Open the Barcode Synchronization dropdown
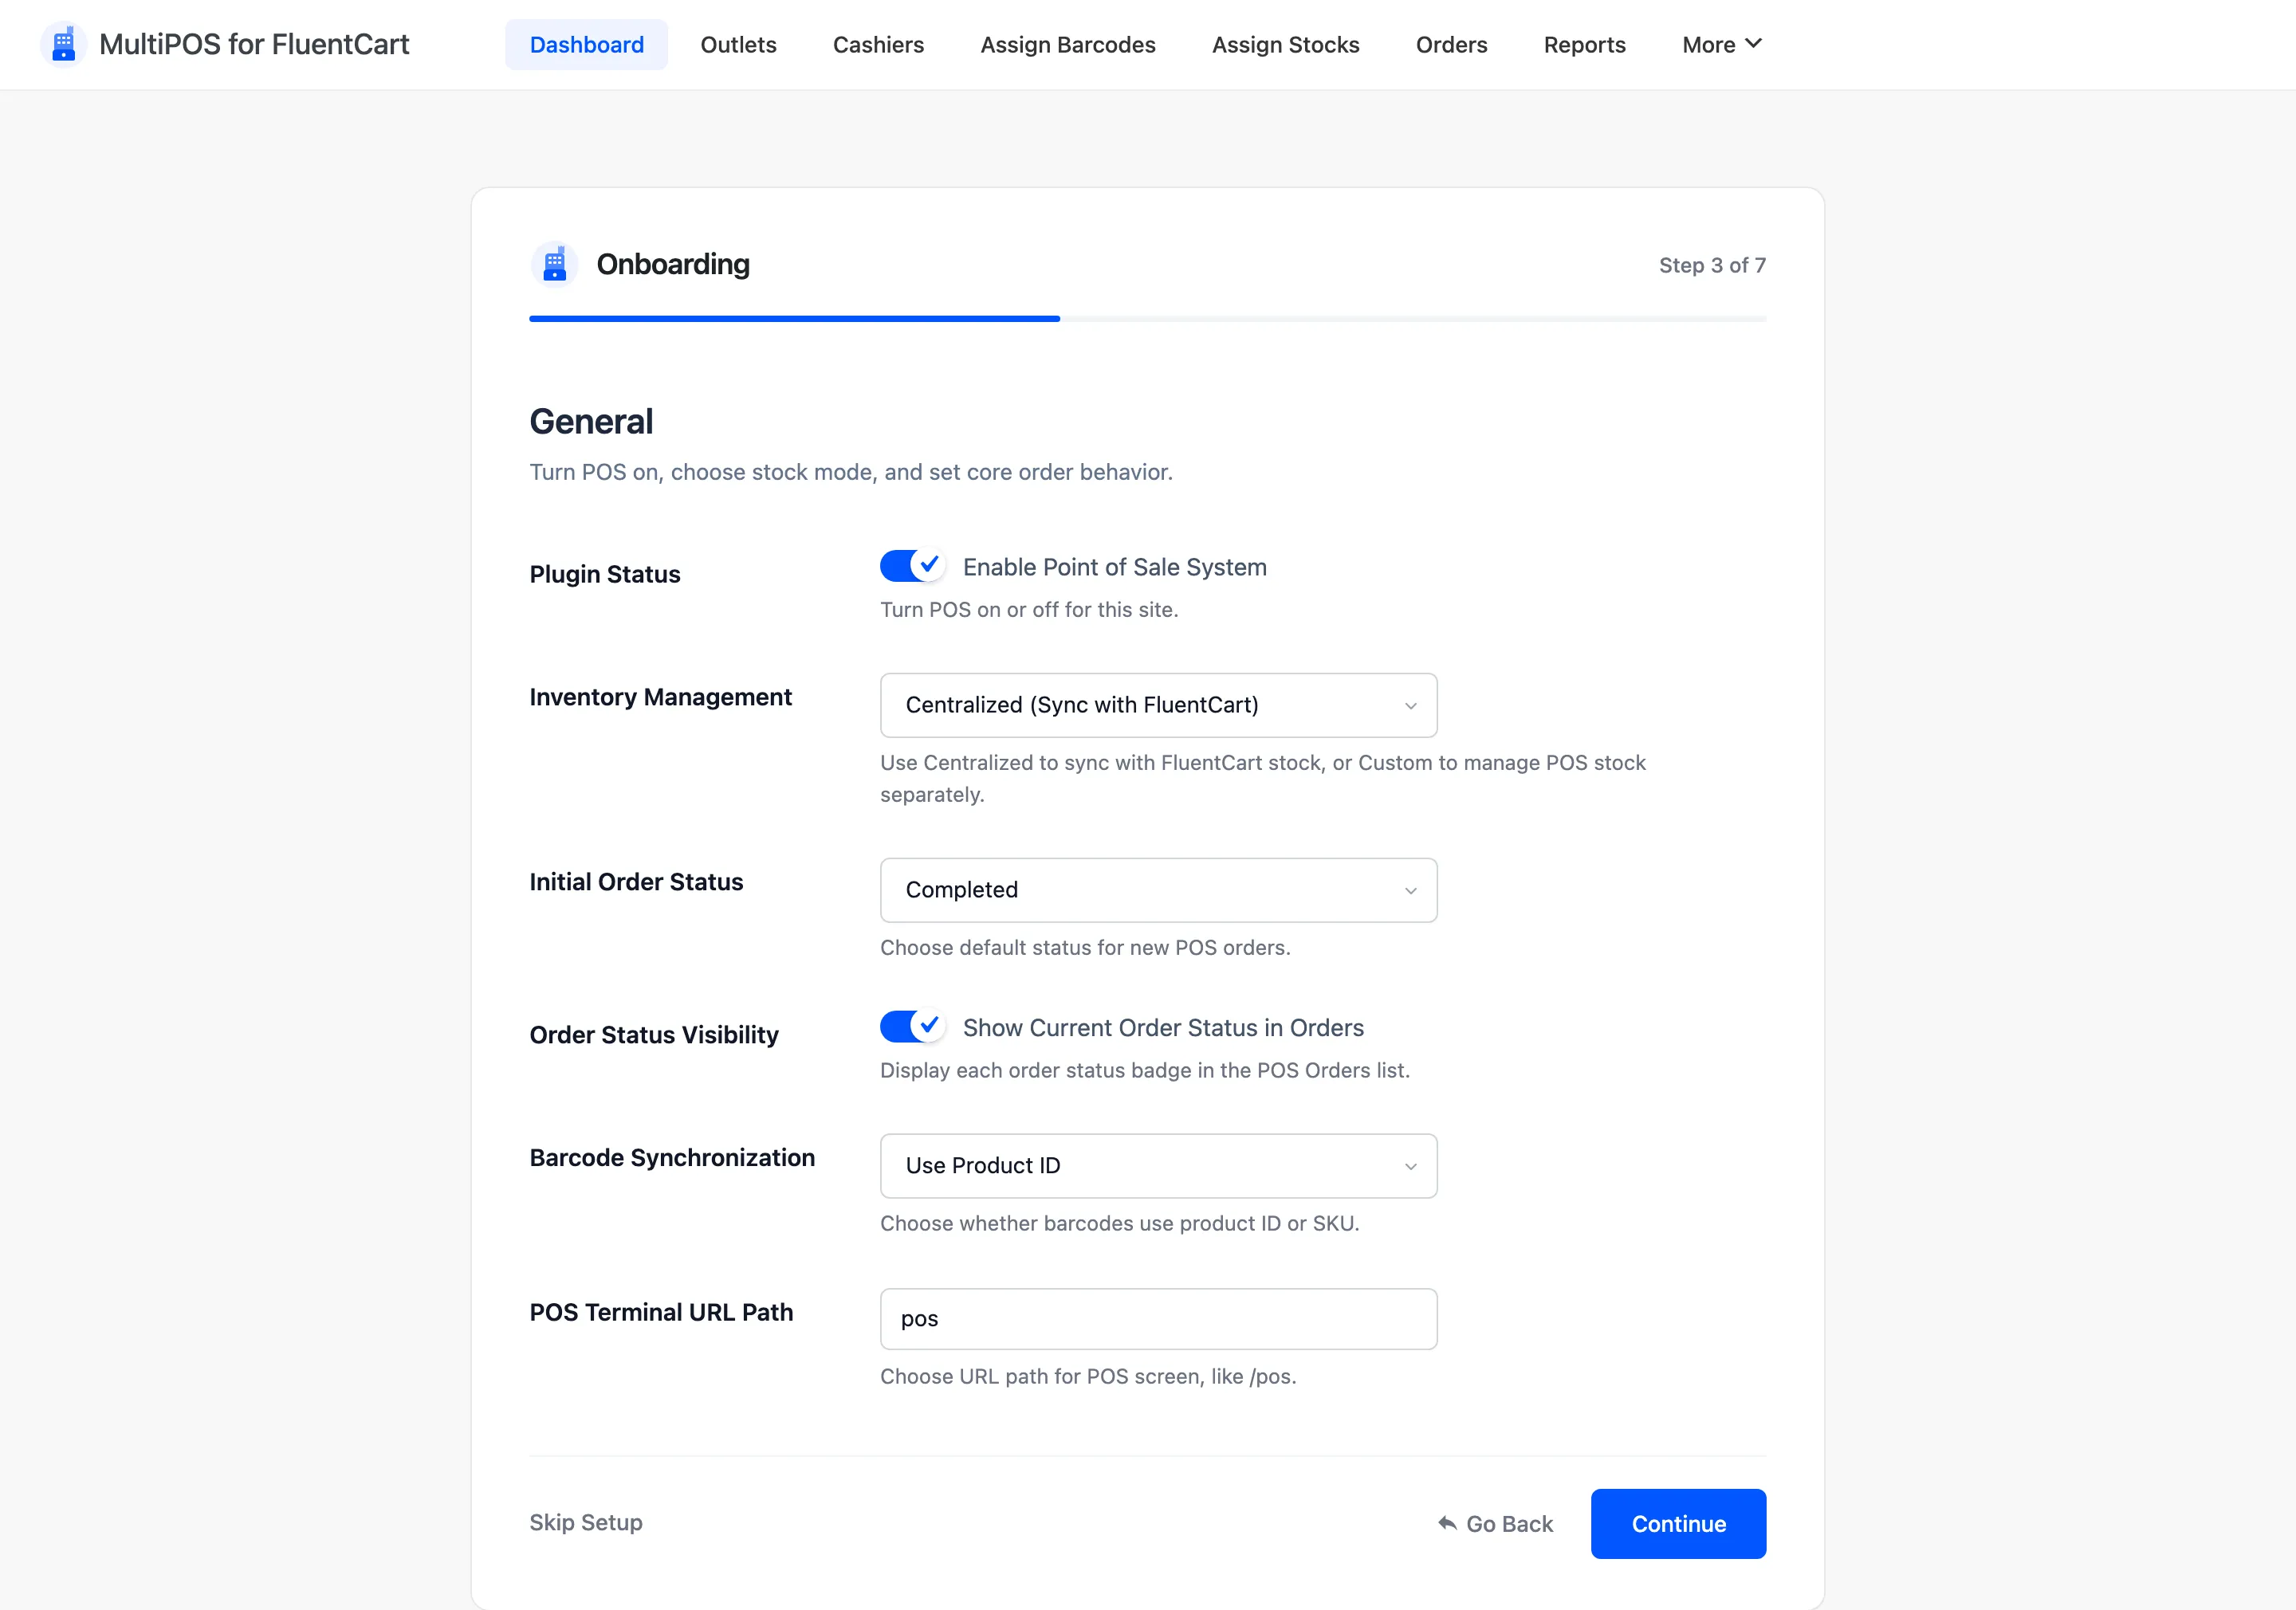 point(1158,1166)
